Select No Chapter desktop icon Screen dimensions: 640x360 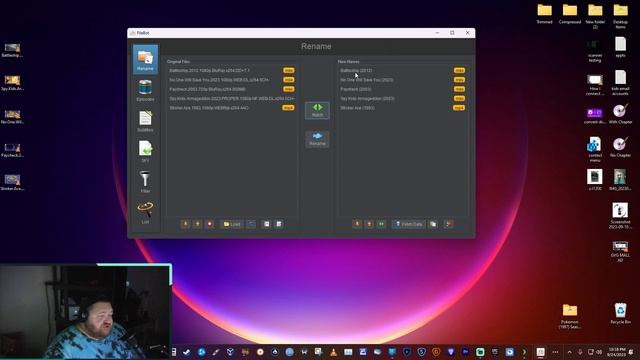(x=620, y=147)
